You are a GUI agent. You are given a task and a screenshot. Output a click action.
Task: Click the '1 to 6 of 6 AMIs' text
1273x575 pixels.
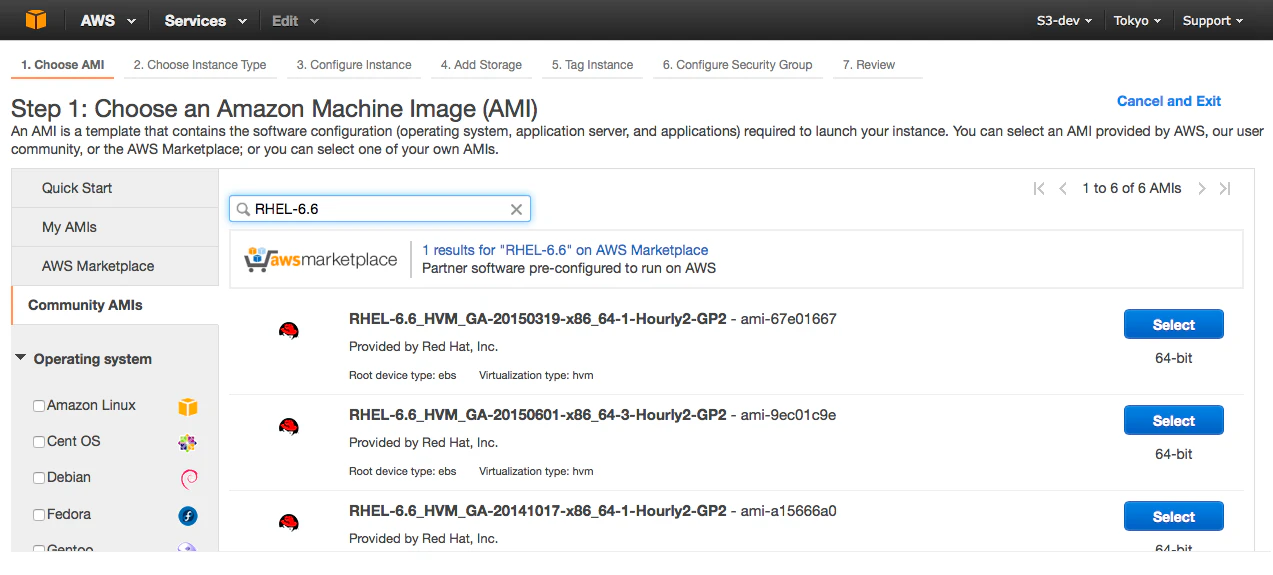click(1131, 188)
